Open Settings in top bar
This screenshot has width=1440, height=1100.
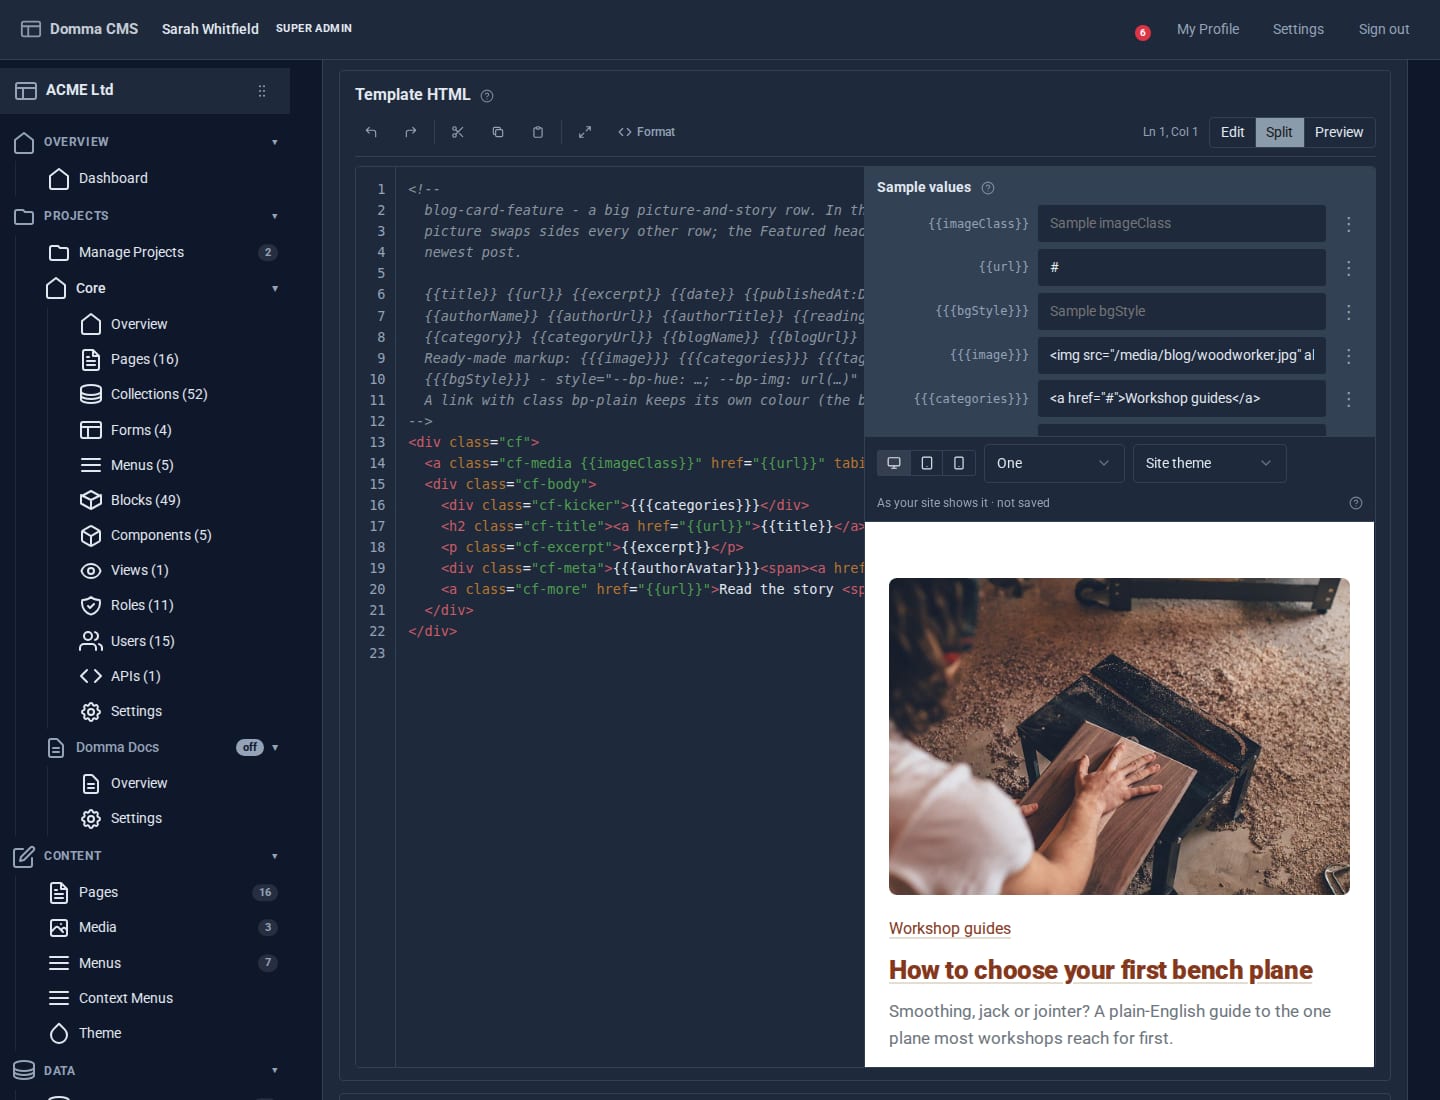coord(1298,29)
